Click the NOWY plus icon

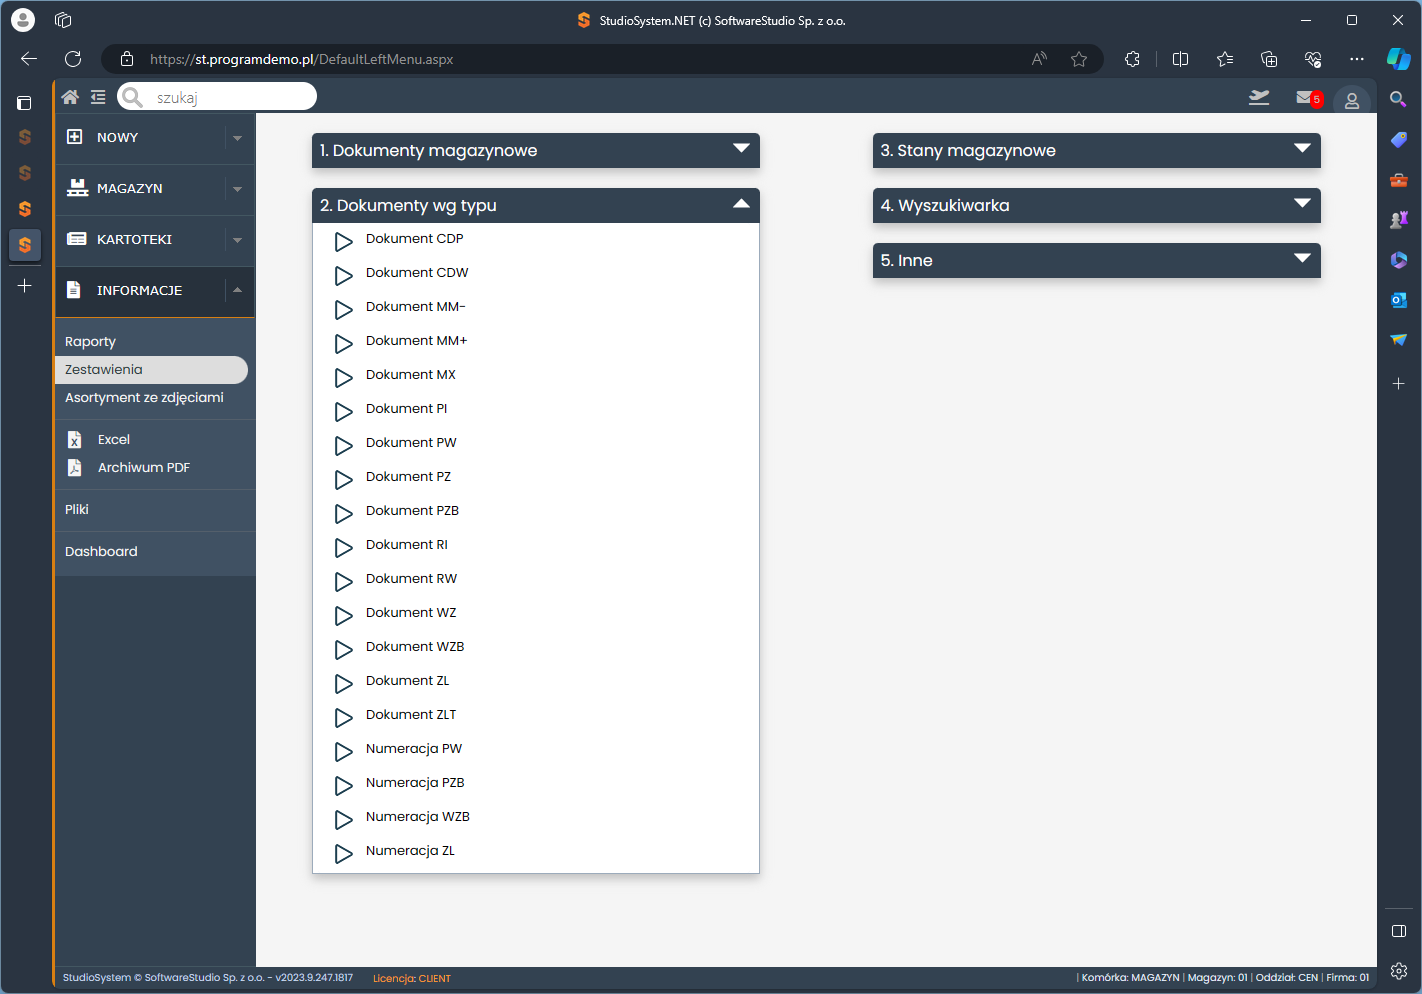pyautogui.click(x=75, y=137)
